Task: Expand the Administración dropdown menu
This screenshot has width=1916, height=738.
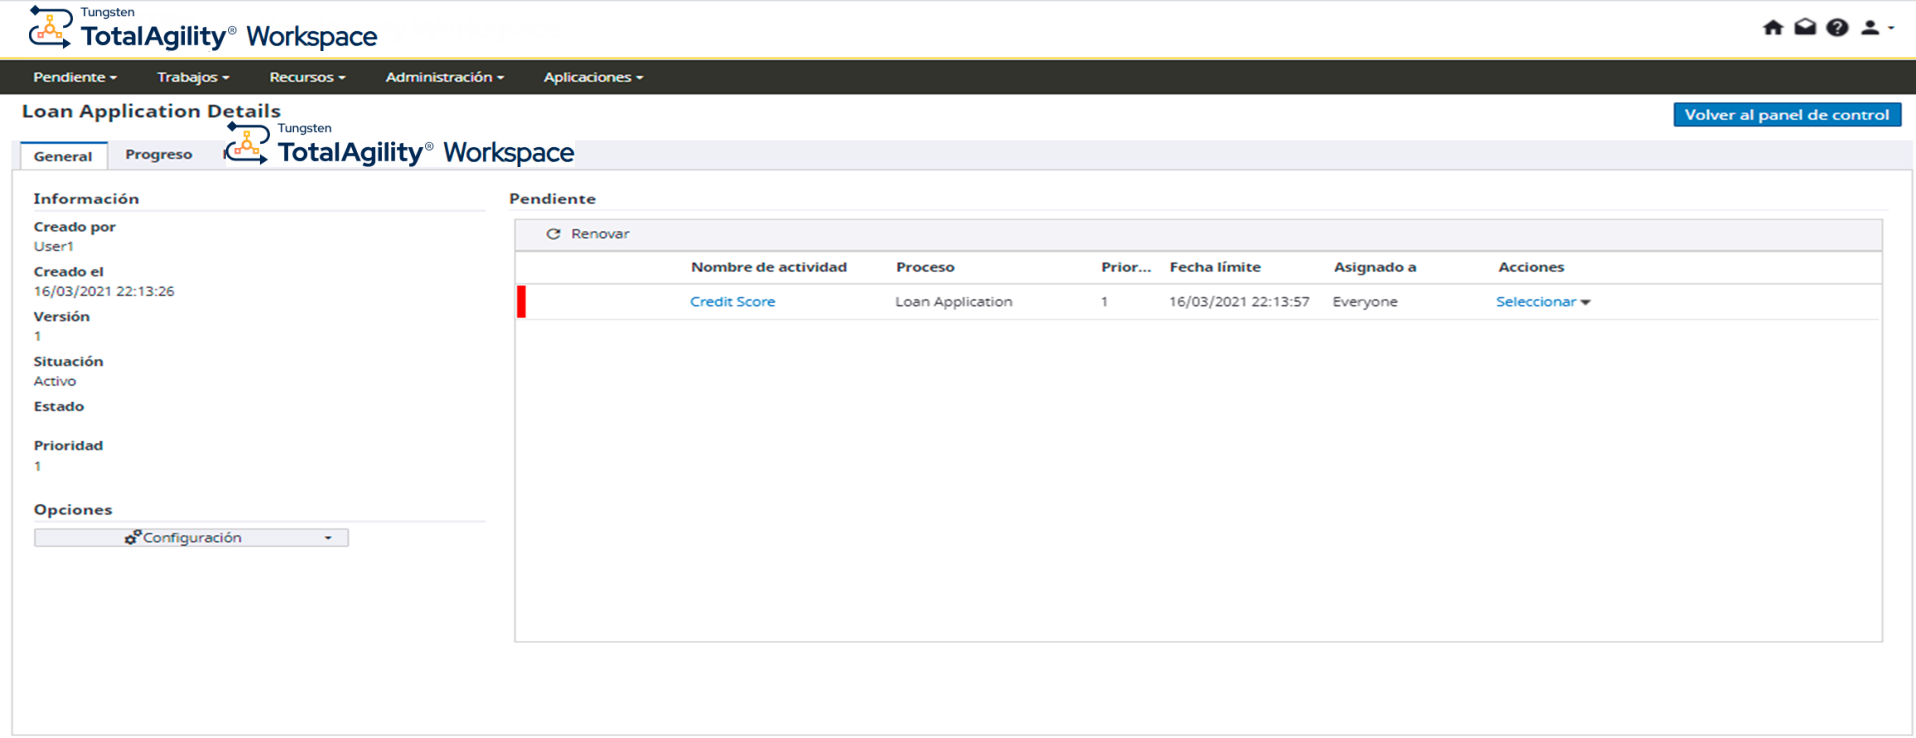Action: pos(444,77)
